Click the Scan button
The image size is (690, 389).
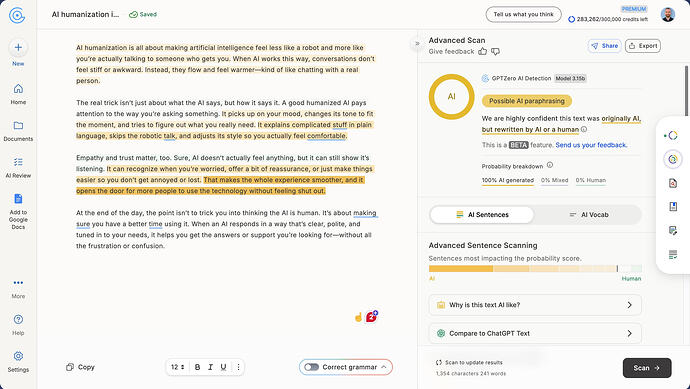click(x=647, y=368)
